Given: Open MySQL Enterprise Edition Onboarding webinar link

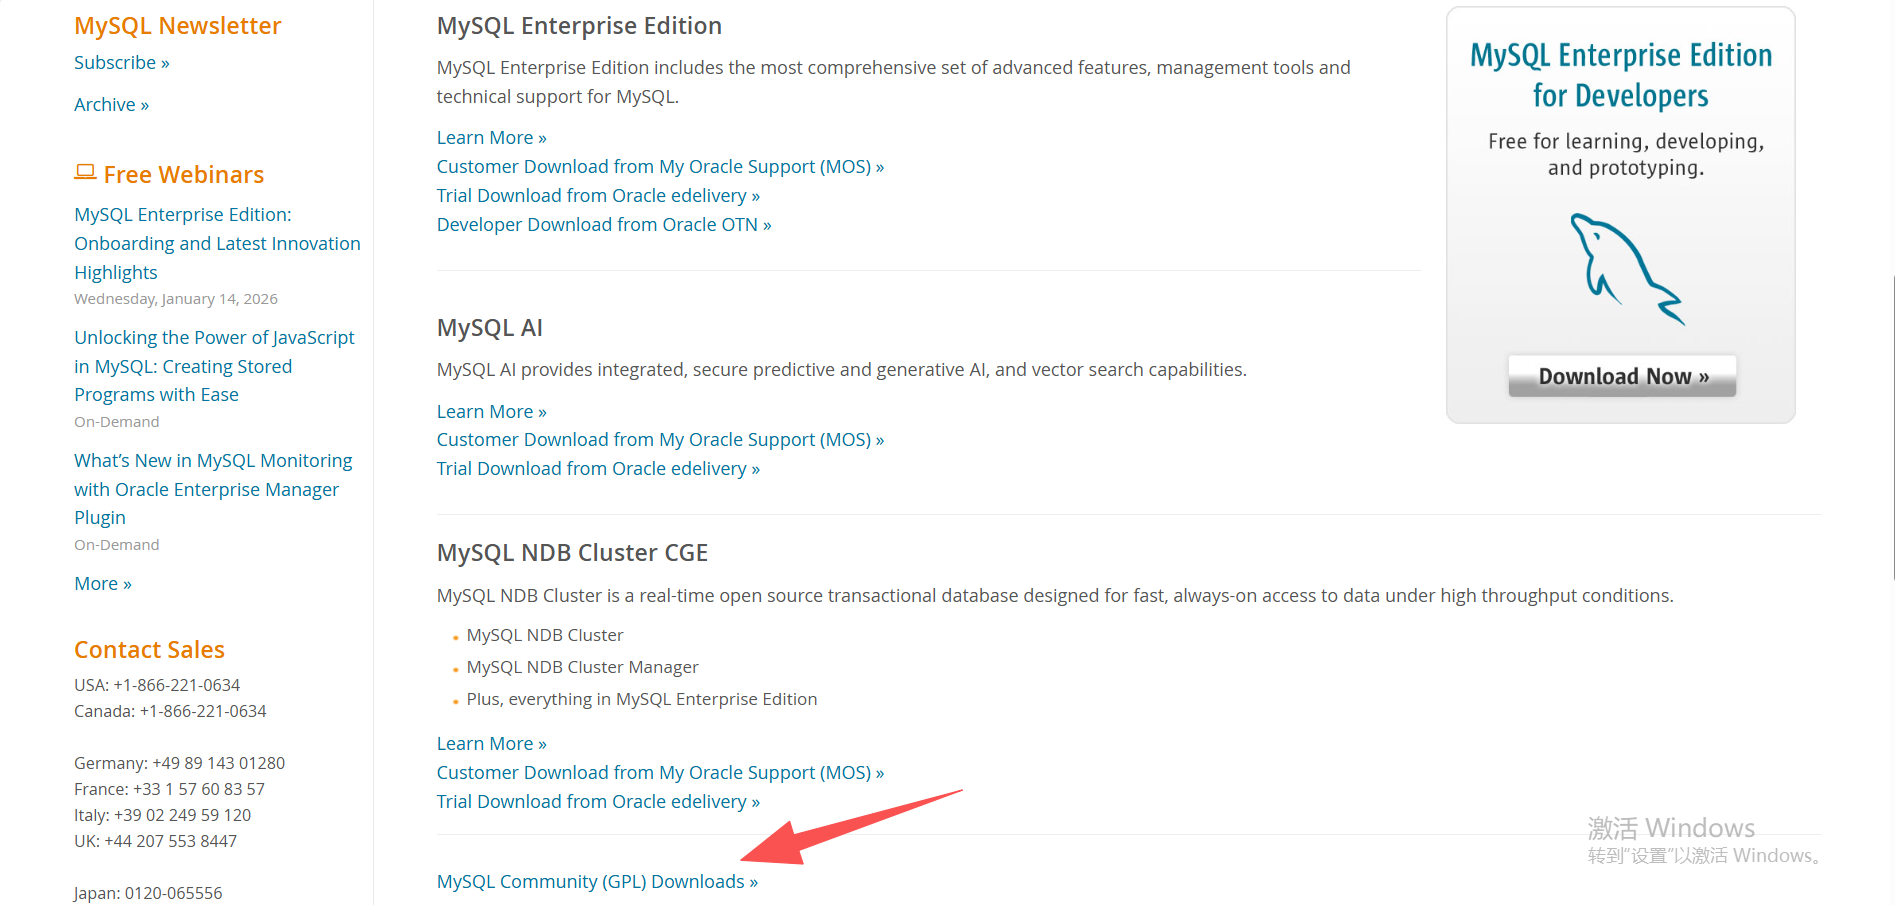Looking at the screenshot, I should [217, 243].
